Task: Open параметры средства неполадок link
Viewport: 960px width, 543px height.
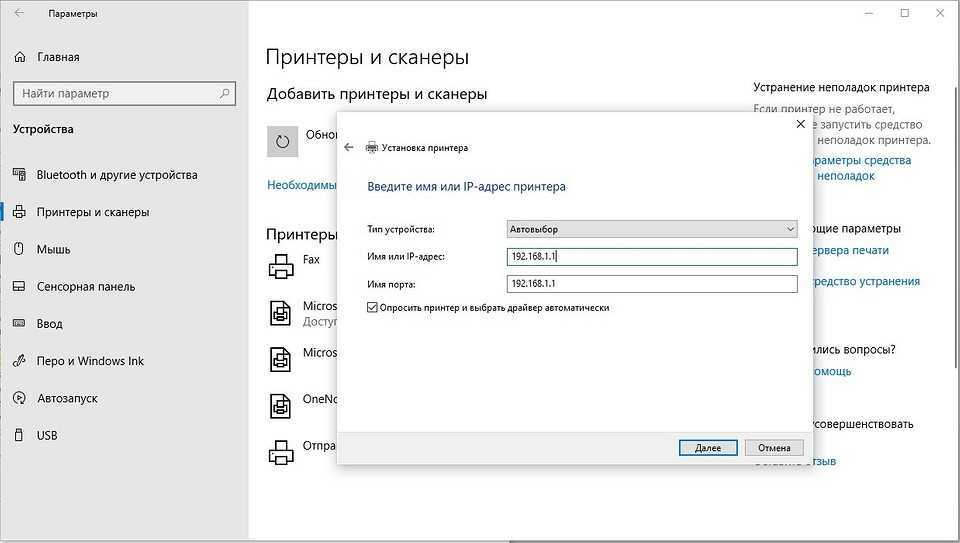Action: [862, 168]
